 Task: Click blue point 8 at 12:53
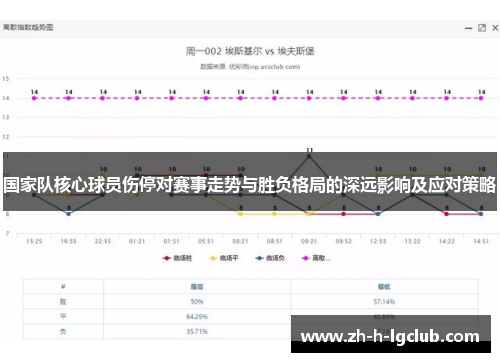(x=378, y=214)
